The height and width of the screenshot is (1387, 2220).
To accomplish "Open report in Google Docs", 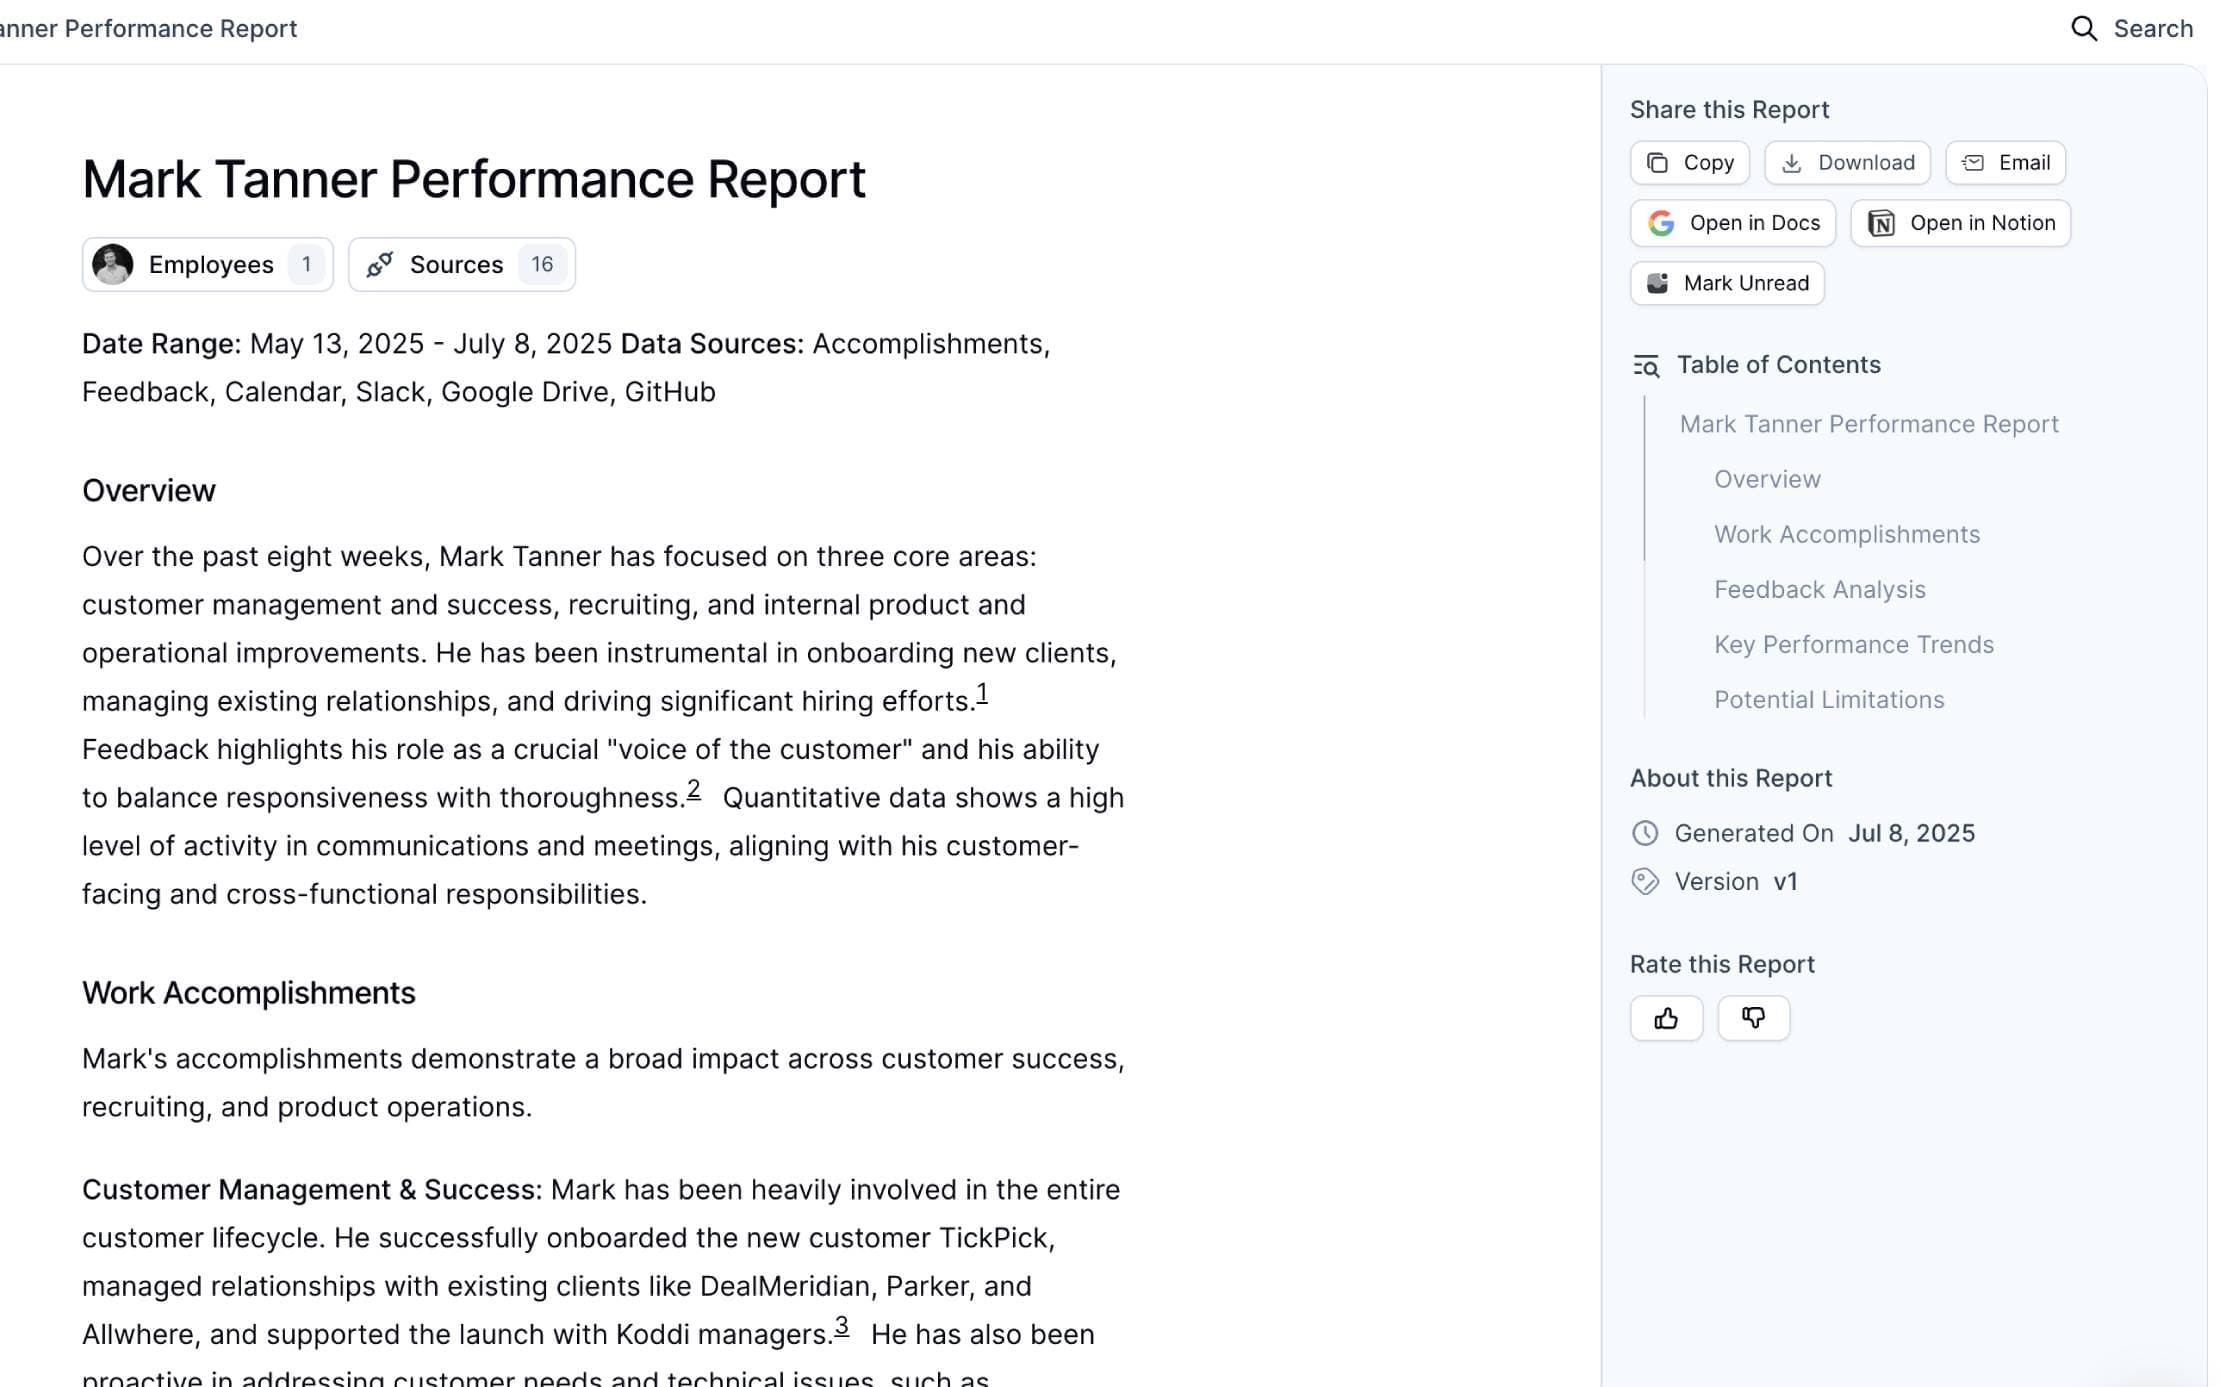I will pyautogui.click(x=1732, y=223).
